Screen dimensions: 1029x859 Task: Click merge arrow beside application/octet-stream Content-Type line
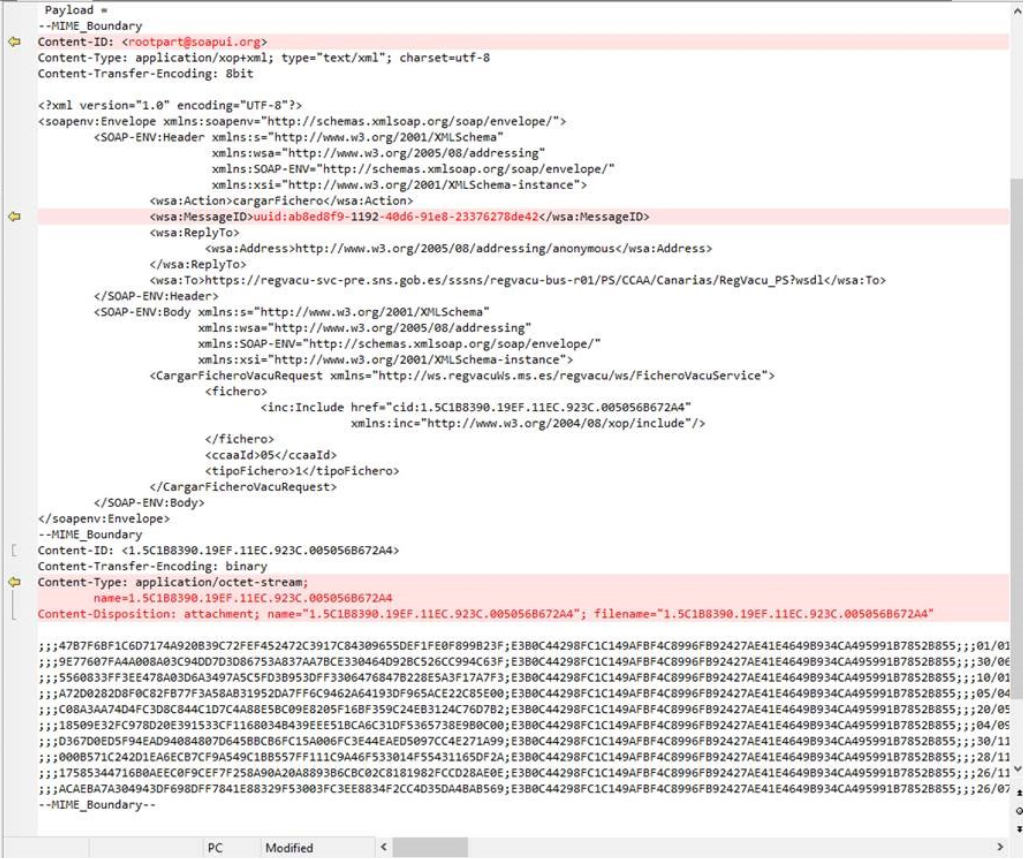[14, 582]
